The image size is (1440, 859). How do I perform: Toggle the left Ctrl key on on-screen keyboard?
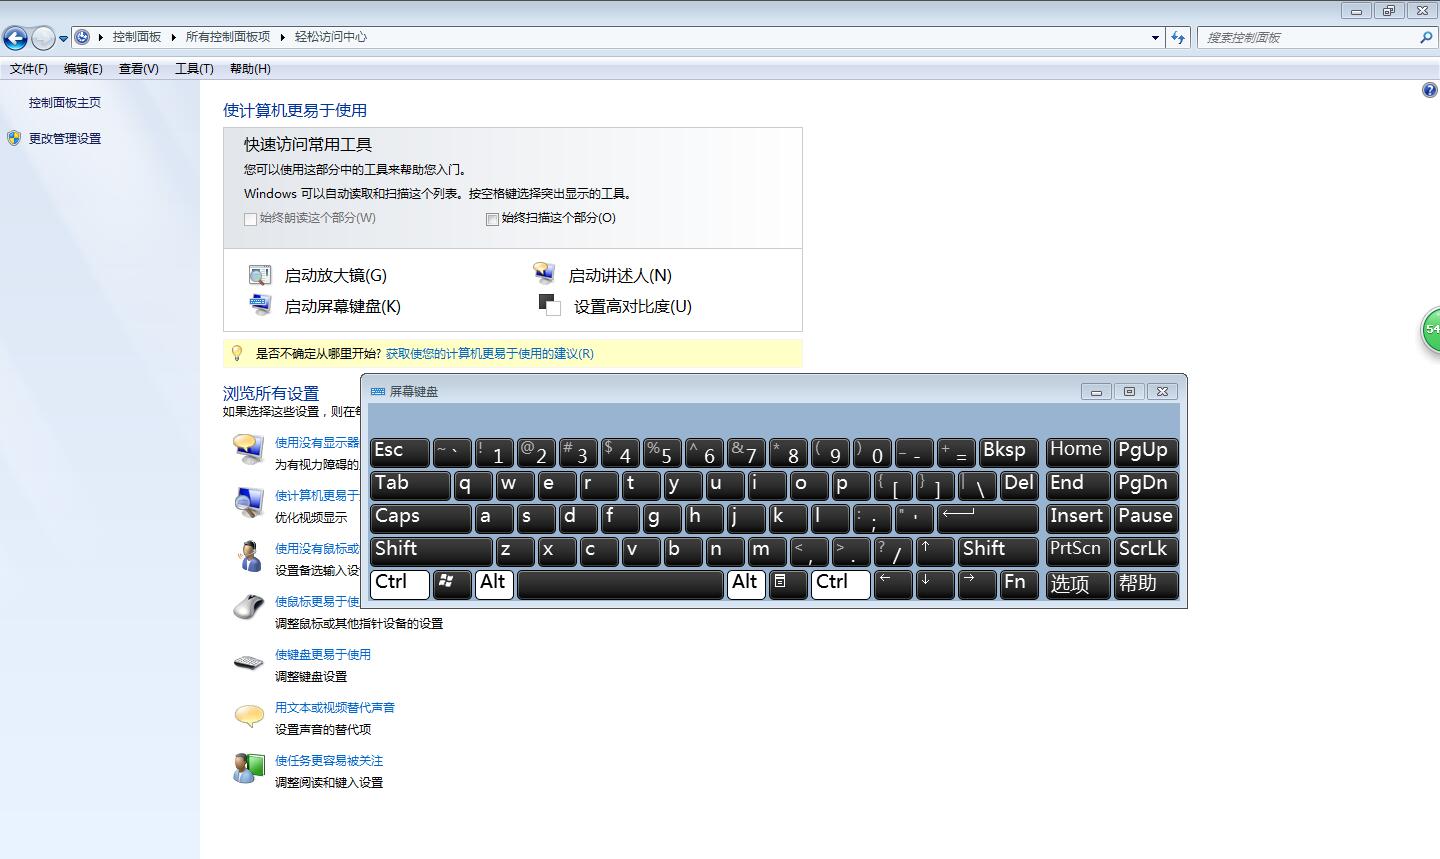[400, 584]
